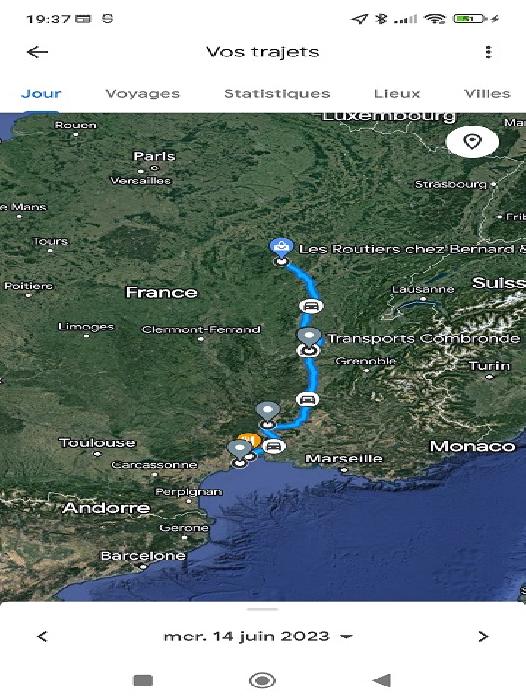Screen dimensions: 526x700
Task: Tap the Android home navigation button
Action: (x=262, y=680)
